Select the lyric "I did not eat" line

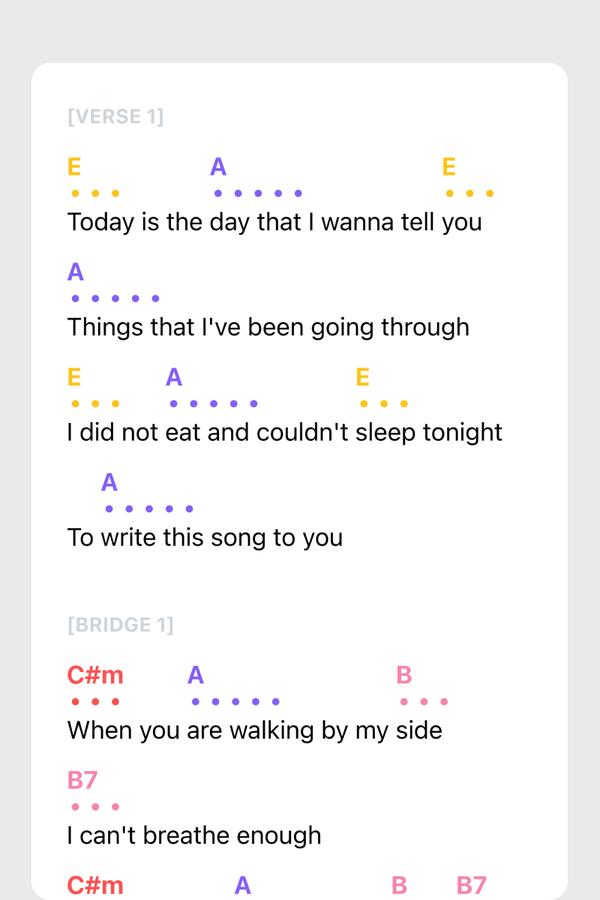(x=284, y=432)
